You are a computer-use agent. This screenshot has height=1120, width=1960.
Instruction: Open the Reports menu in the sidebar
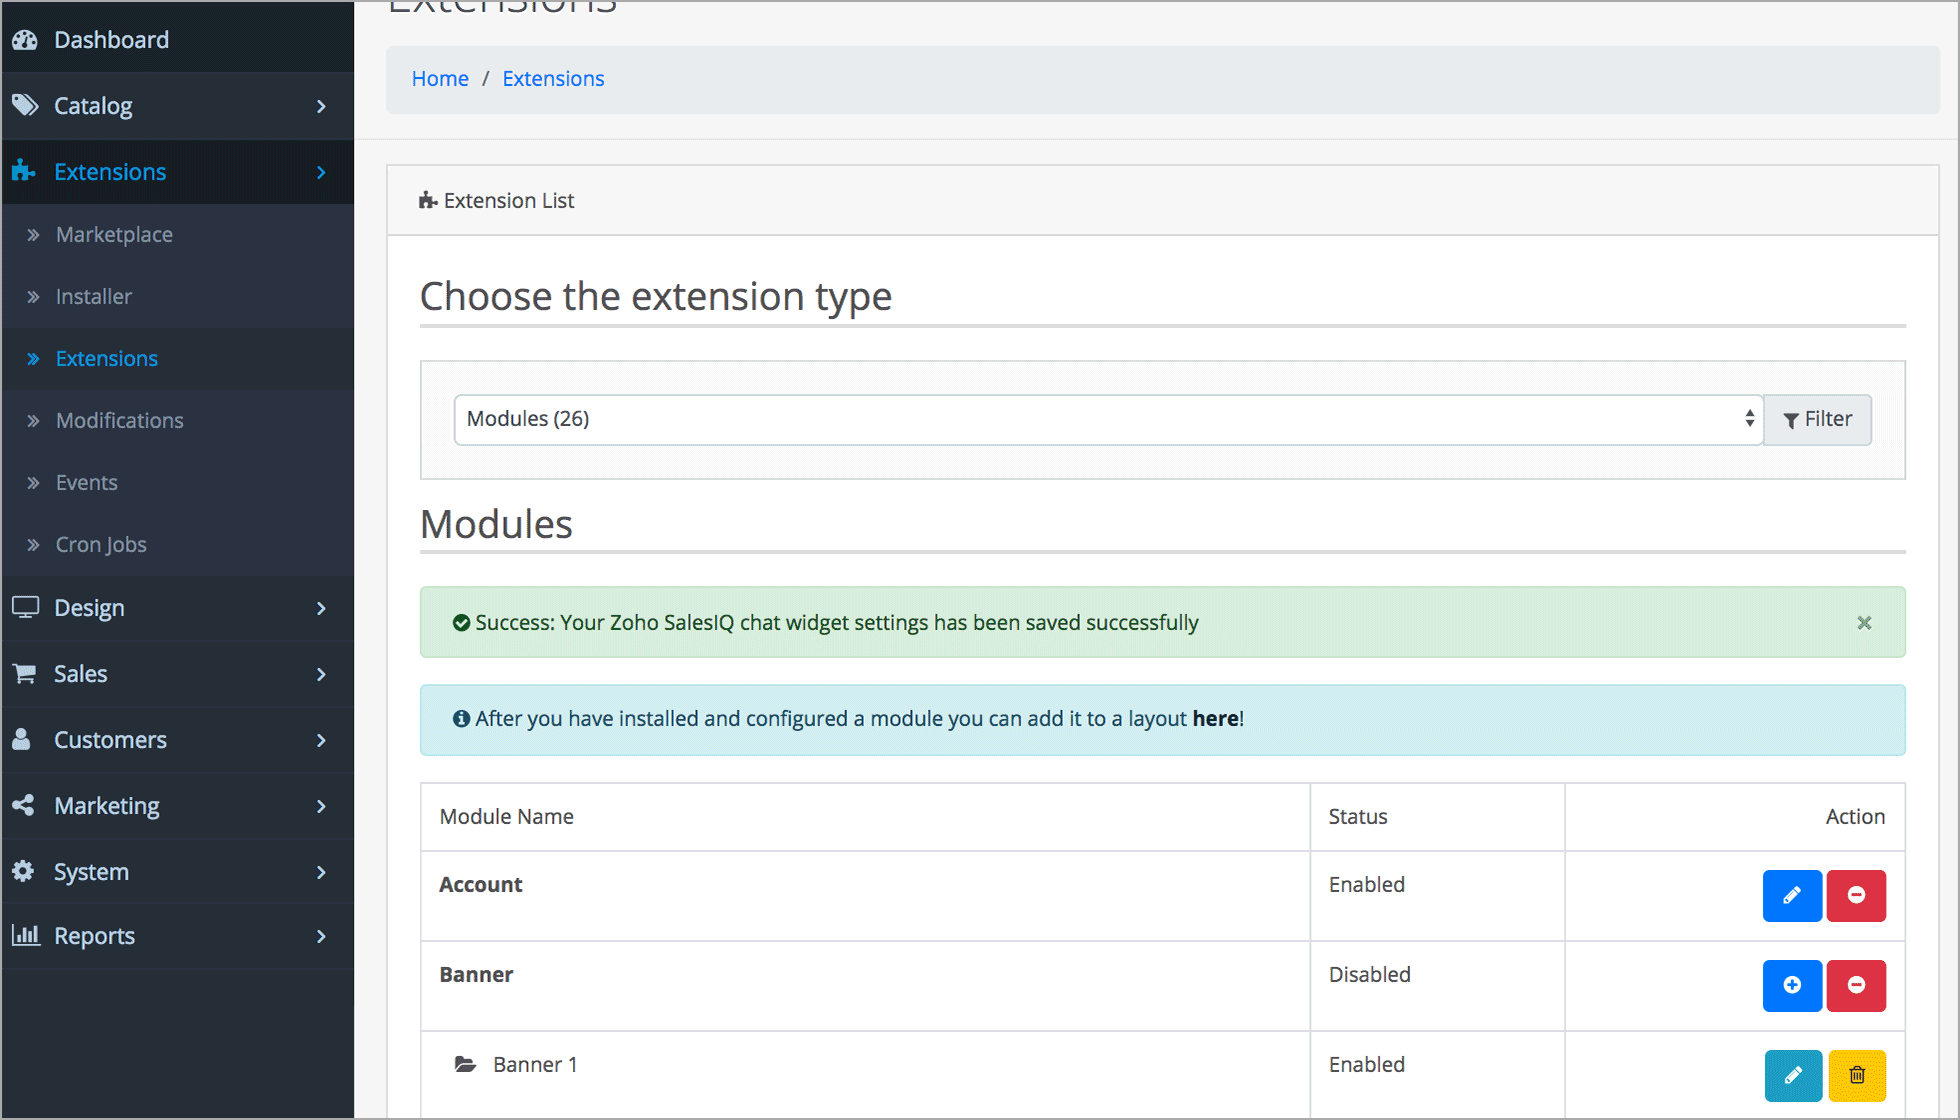177,936
